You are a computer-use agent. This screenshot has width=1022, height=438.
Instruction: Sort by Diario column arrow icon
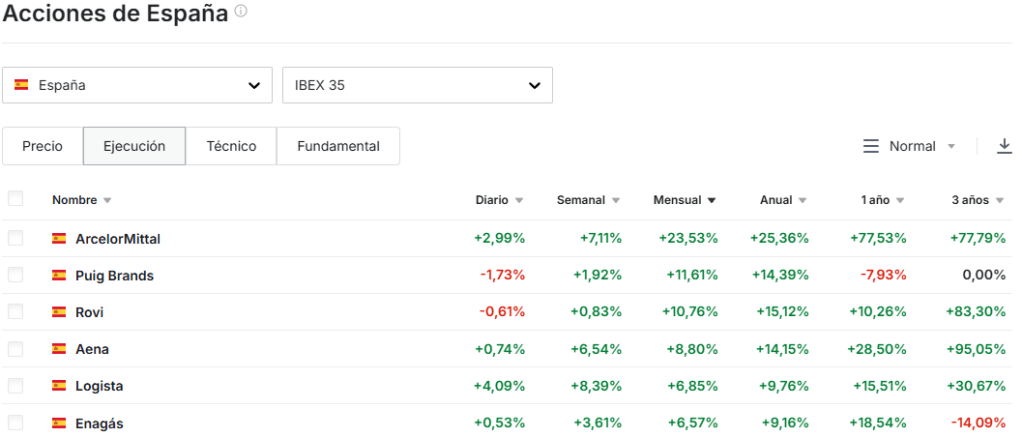pyautogui.click(x=519, y=201)
